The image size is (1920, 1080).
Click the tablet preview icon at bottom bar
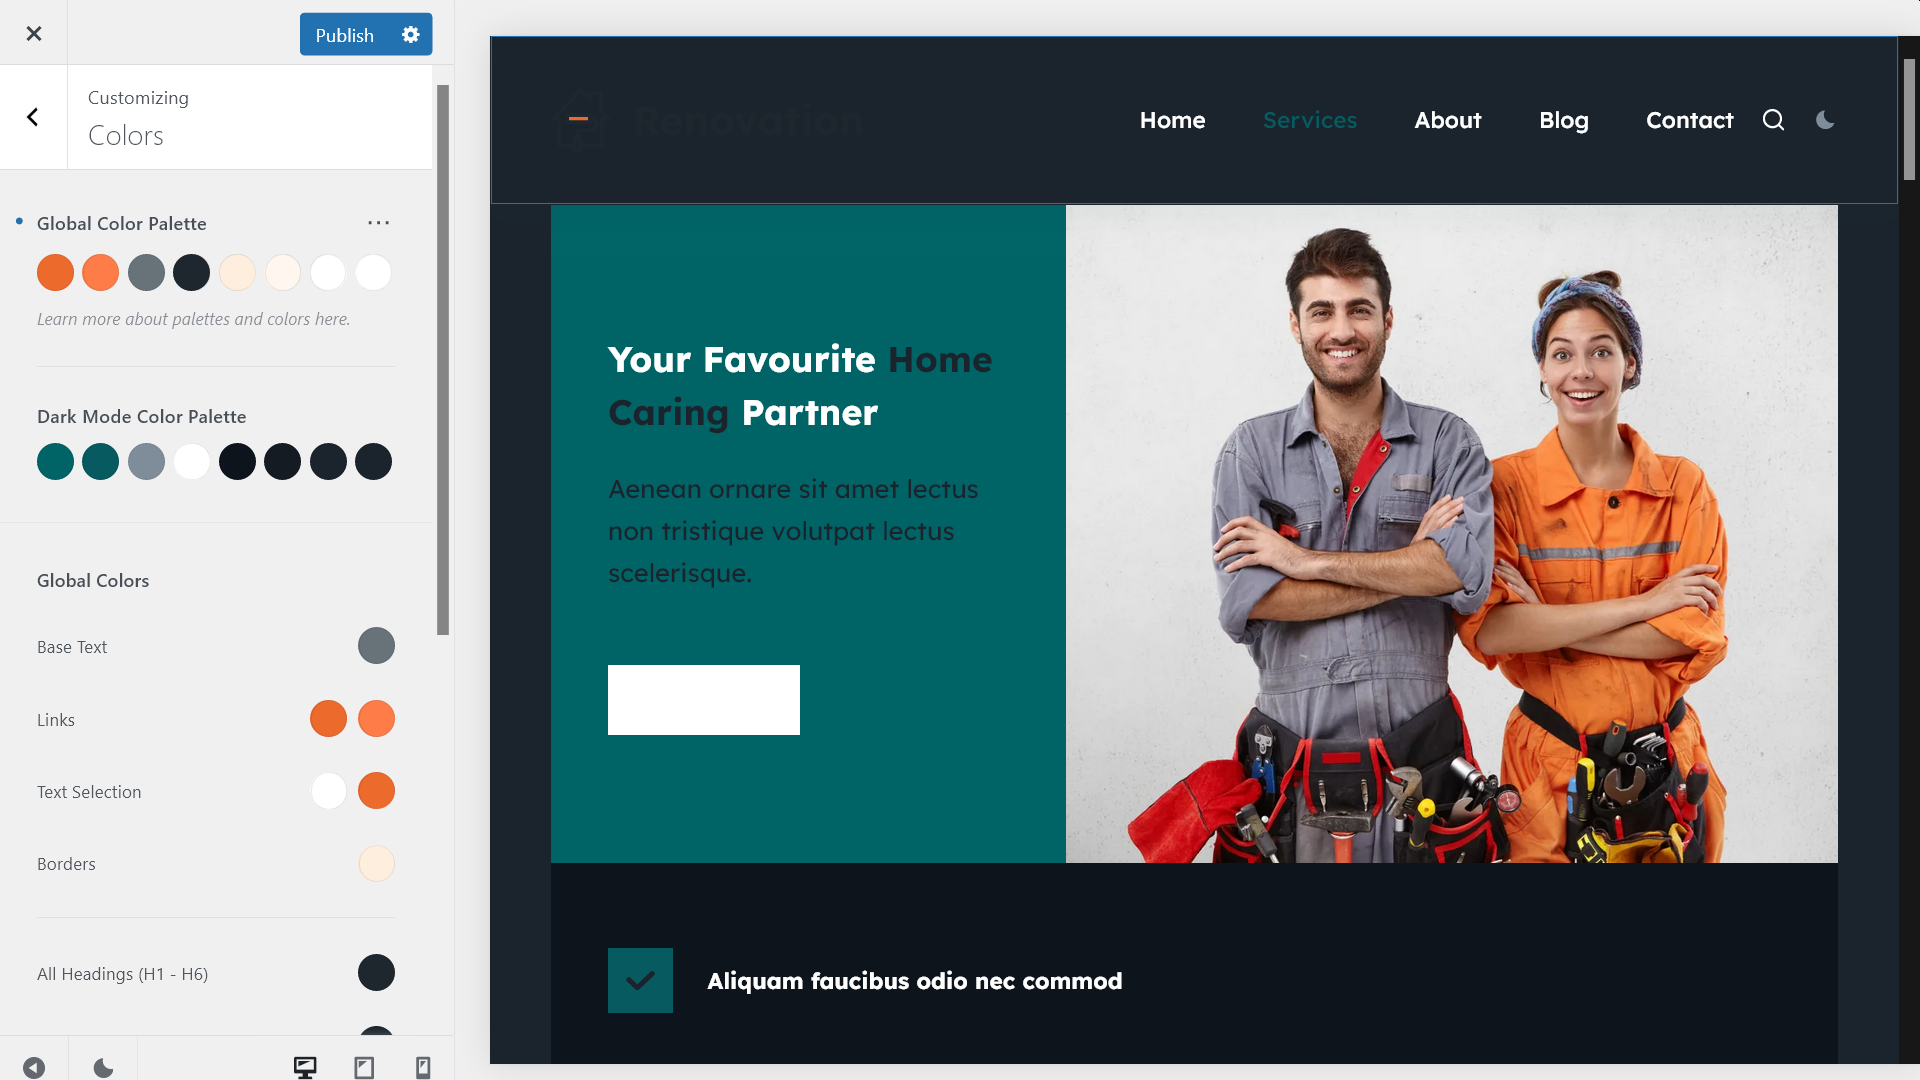(364, 1065)
